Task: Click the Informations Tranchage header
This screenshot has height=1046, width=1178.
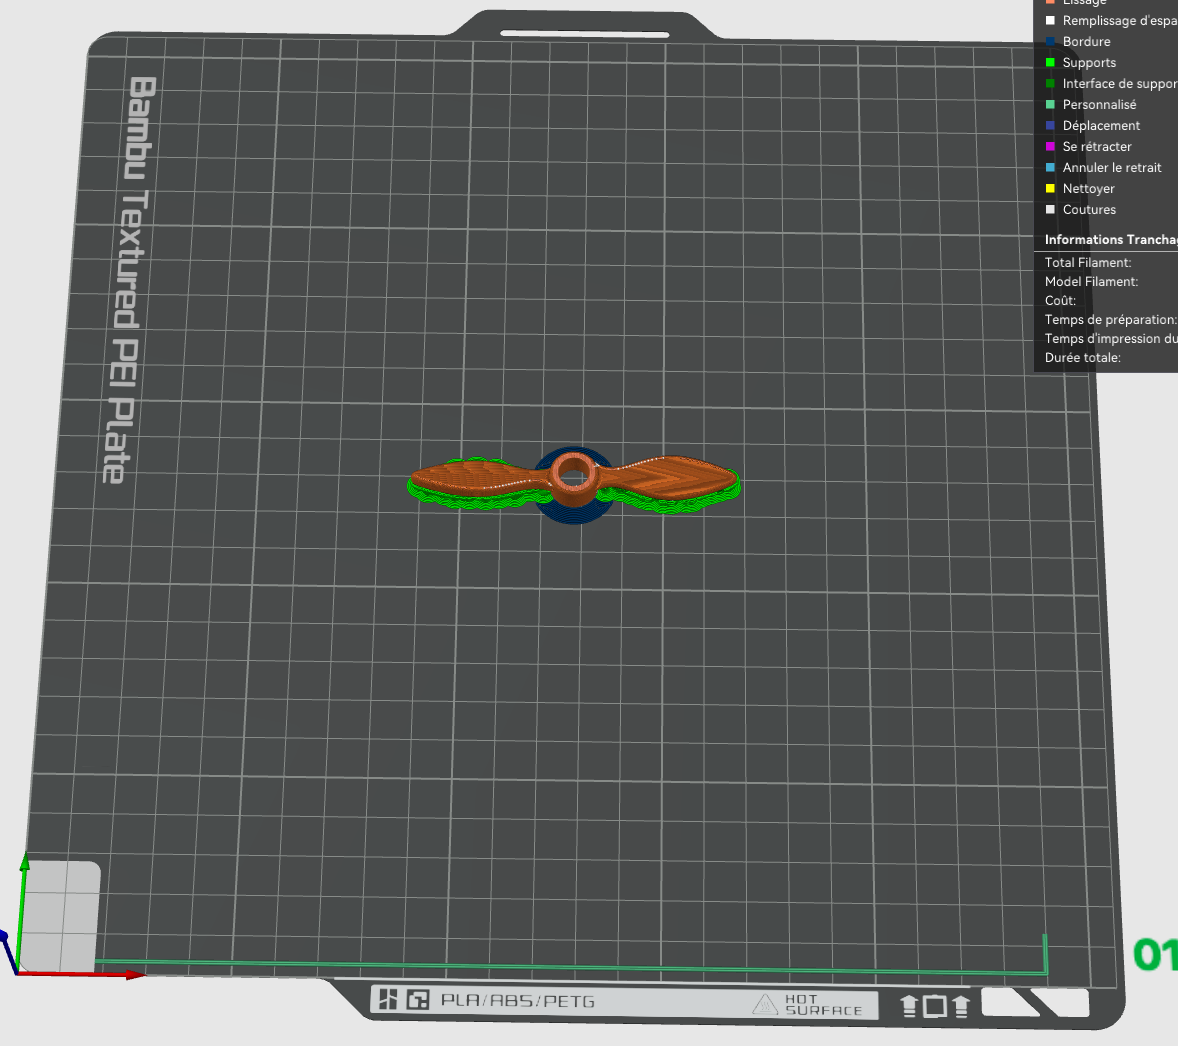Action: tap(1110, 240)
